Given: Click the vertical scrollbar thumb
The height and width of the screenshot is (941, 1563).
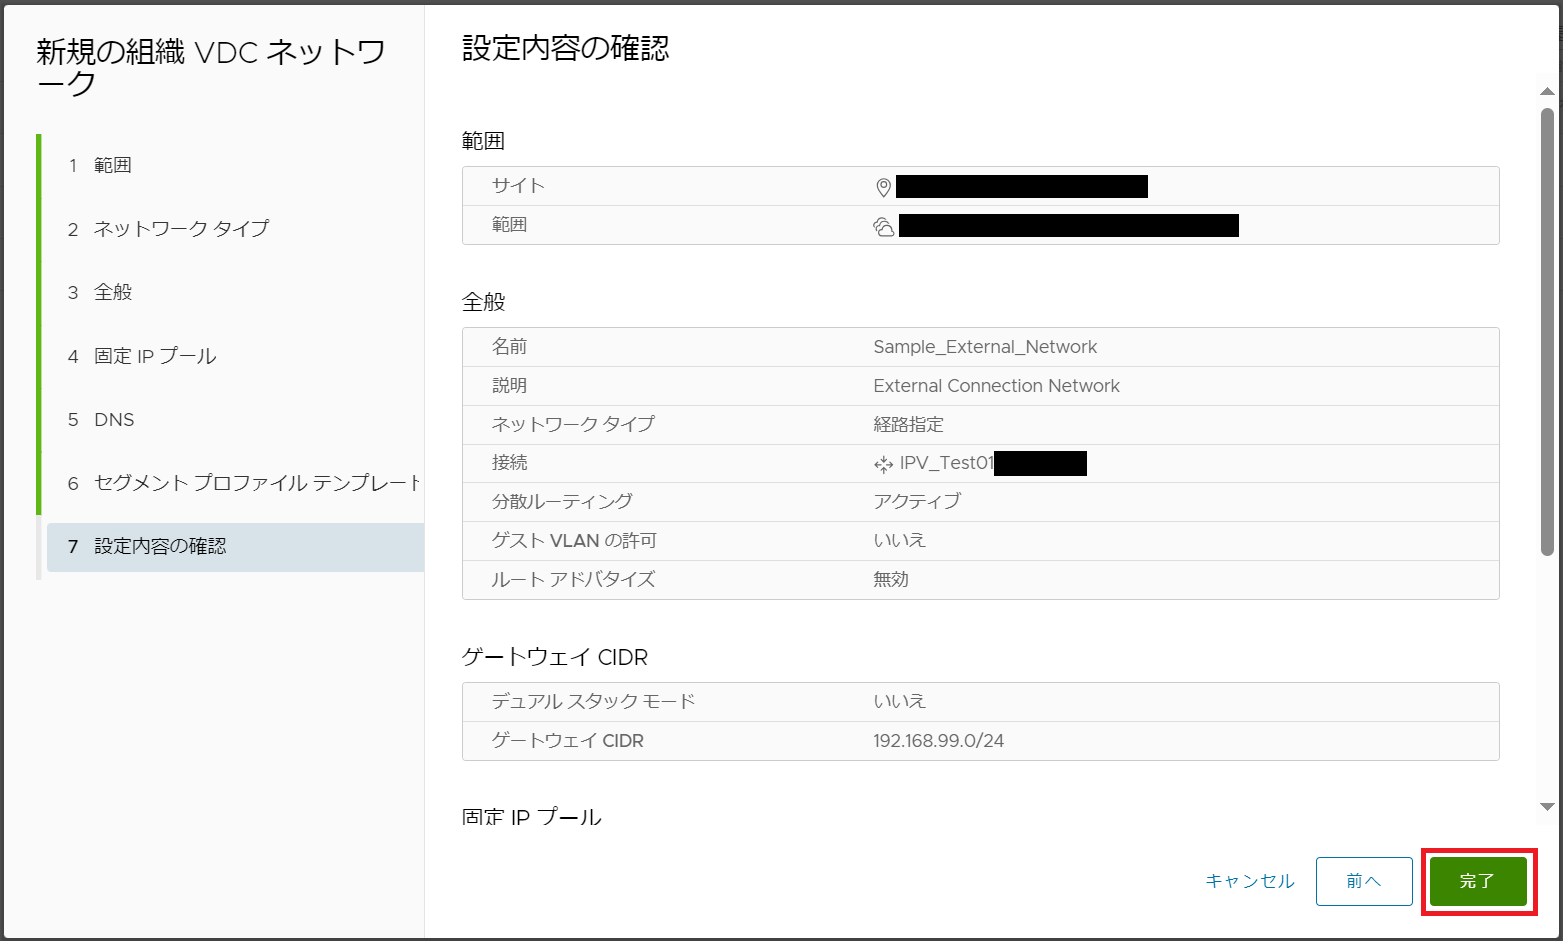Looking at the screenshot, I should [x=1547, y=330].
